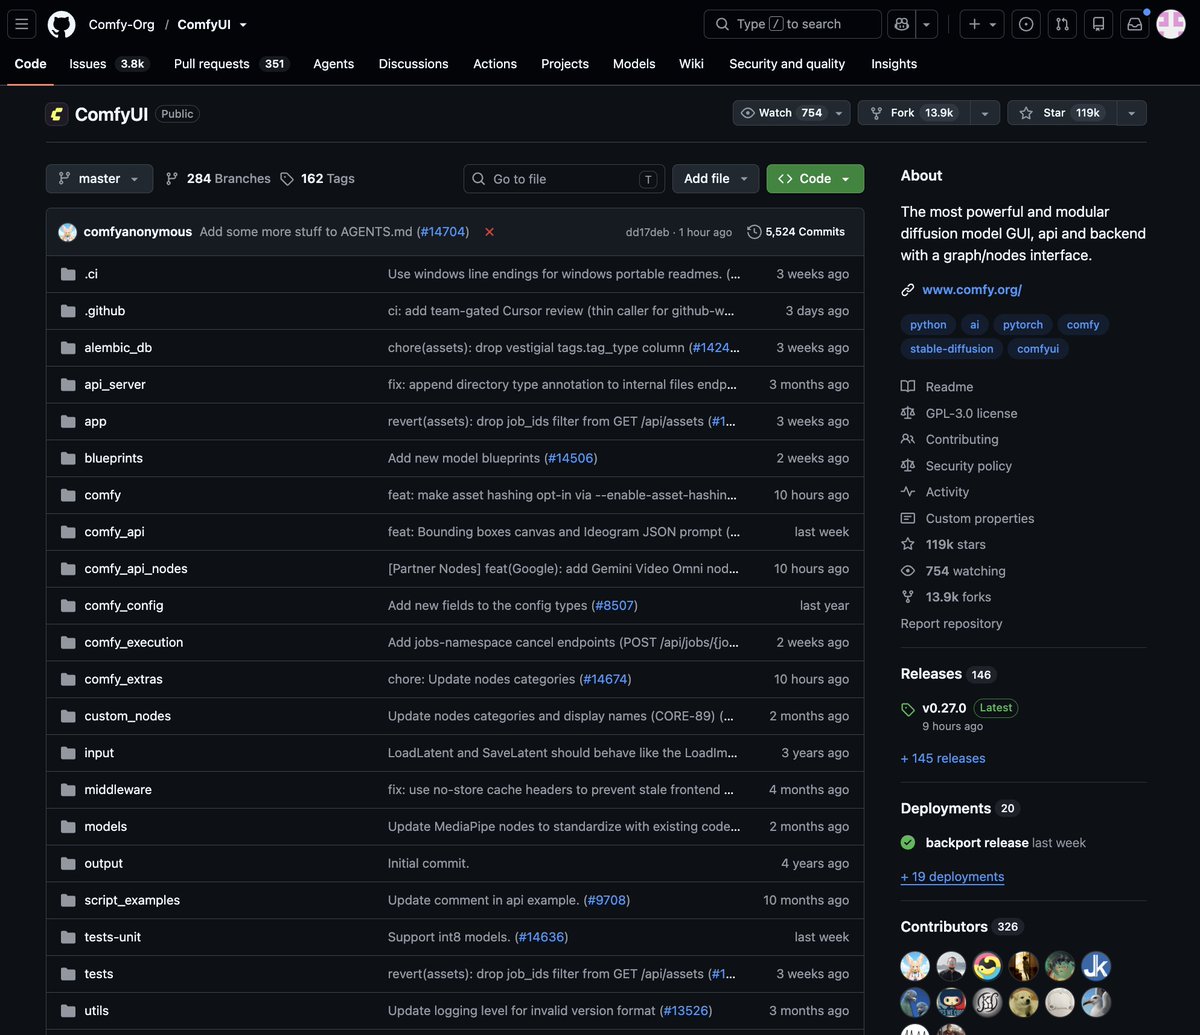
Task: Click the stable-diffusion topic tag
Action: 952,349
